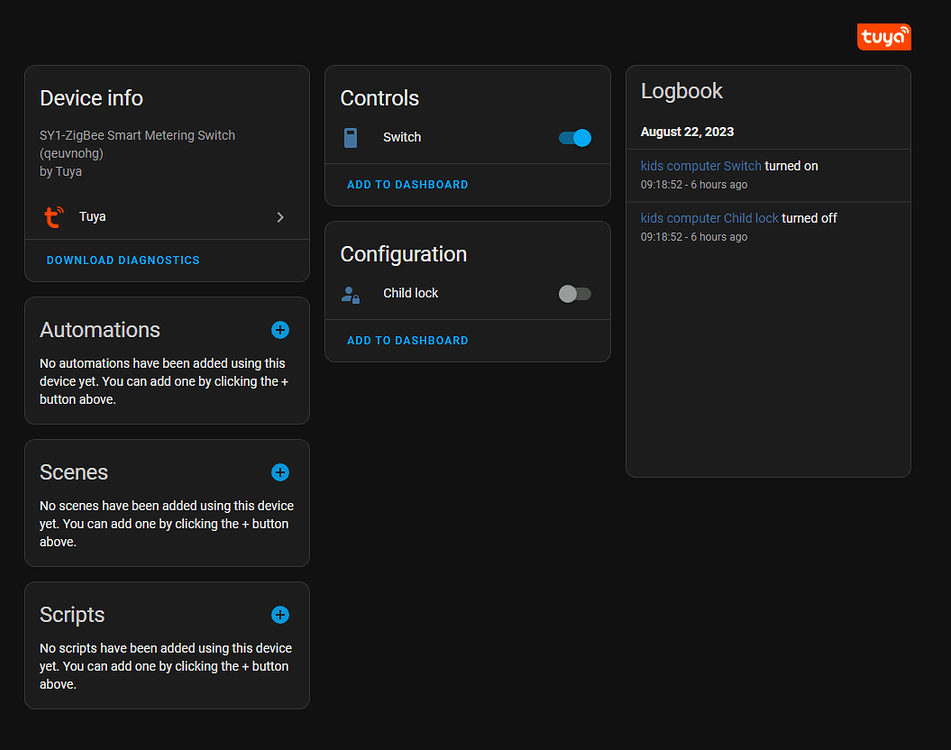
Task: Create a scene using the plus icon
Action: (x=280, y=472)
